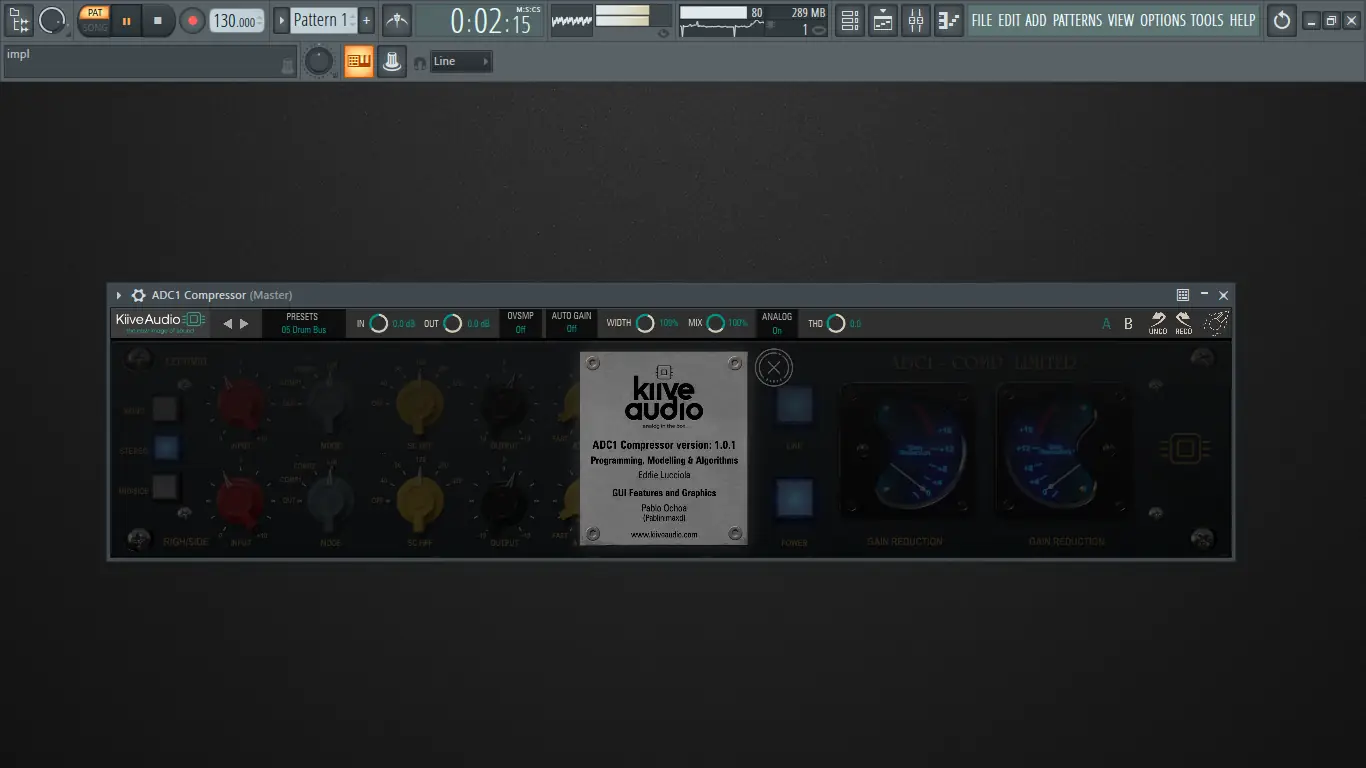This screenshot has width=1366, height=768.
Task: Click the IN gain knob
Action: click(x=379, y=323)
